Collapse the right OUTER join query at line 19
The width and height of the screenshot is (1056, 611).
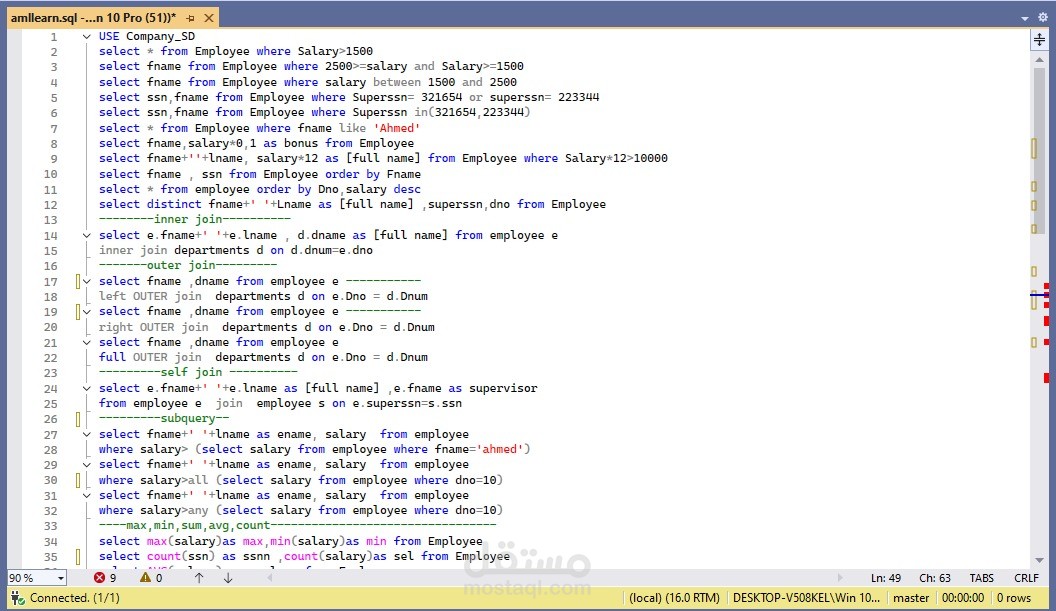coord(86,311)
